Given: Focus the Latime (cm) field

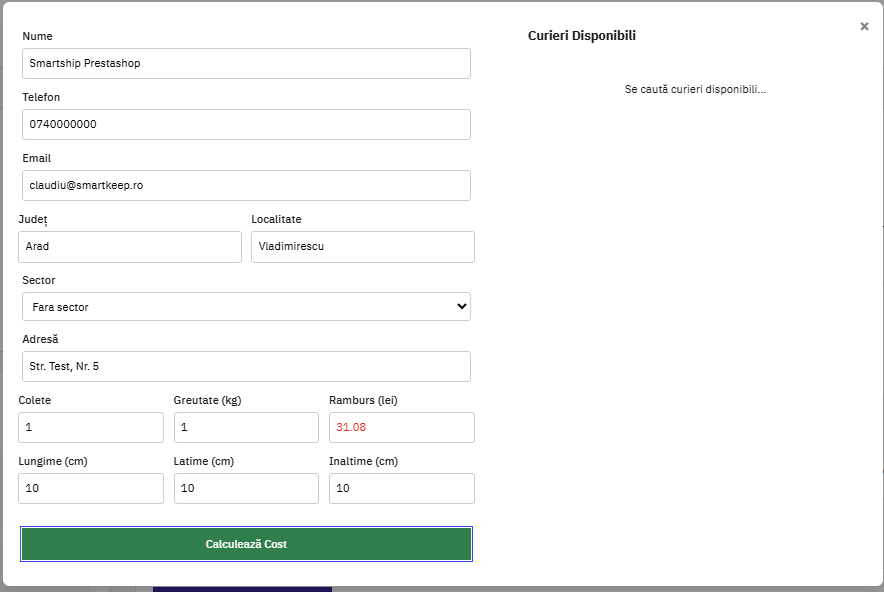Looking at the screenshot, I should (246, 488).
